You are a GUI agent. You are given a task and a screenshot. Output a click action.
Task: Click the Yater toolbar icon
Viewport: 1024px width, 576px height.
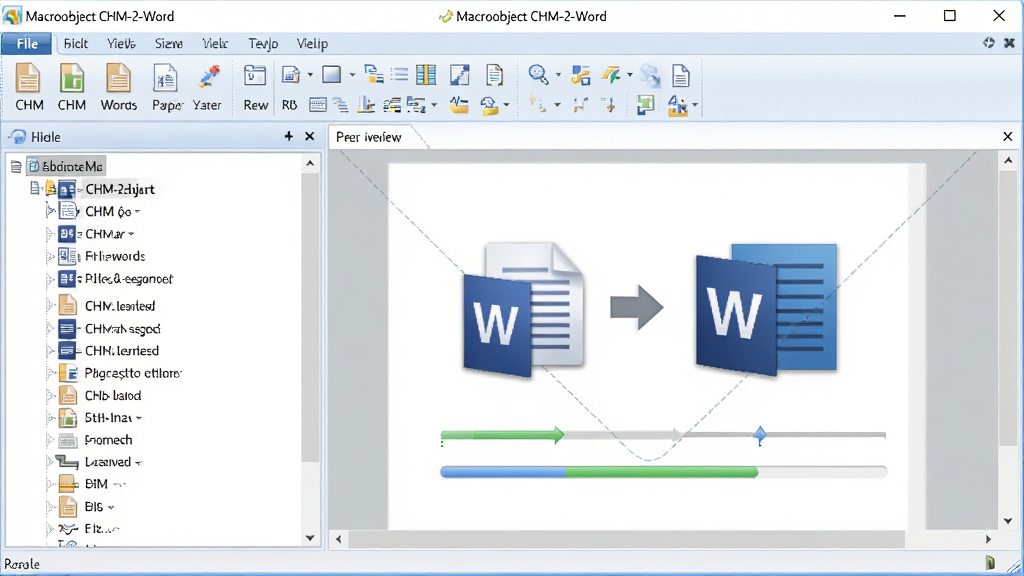(x=208, y=87)
